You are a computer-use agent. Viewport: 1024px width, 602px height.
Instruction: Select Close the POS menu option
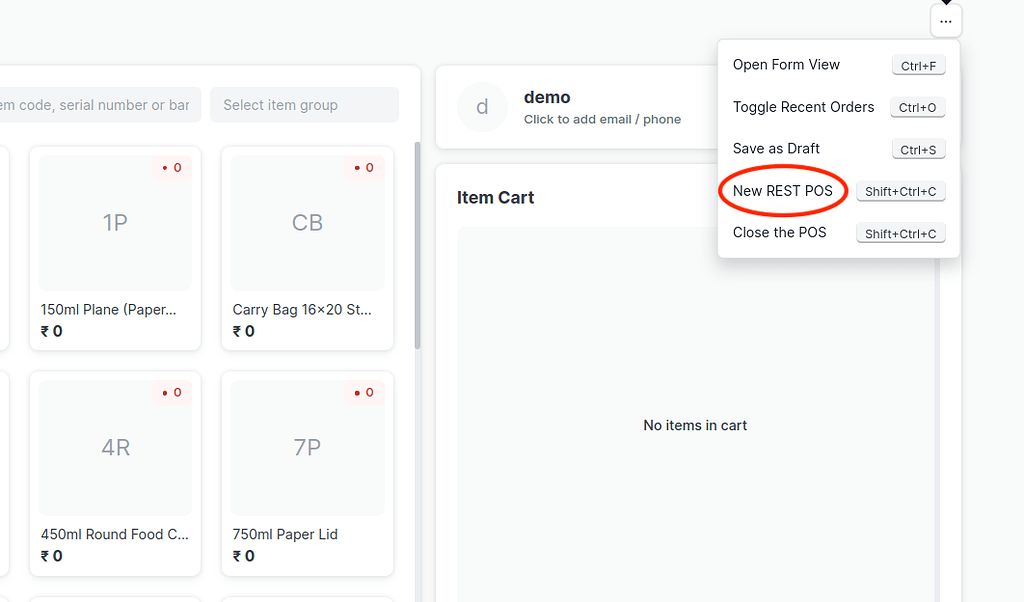pyautogui.click(x=779, y=232)
